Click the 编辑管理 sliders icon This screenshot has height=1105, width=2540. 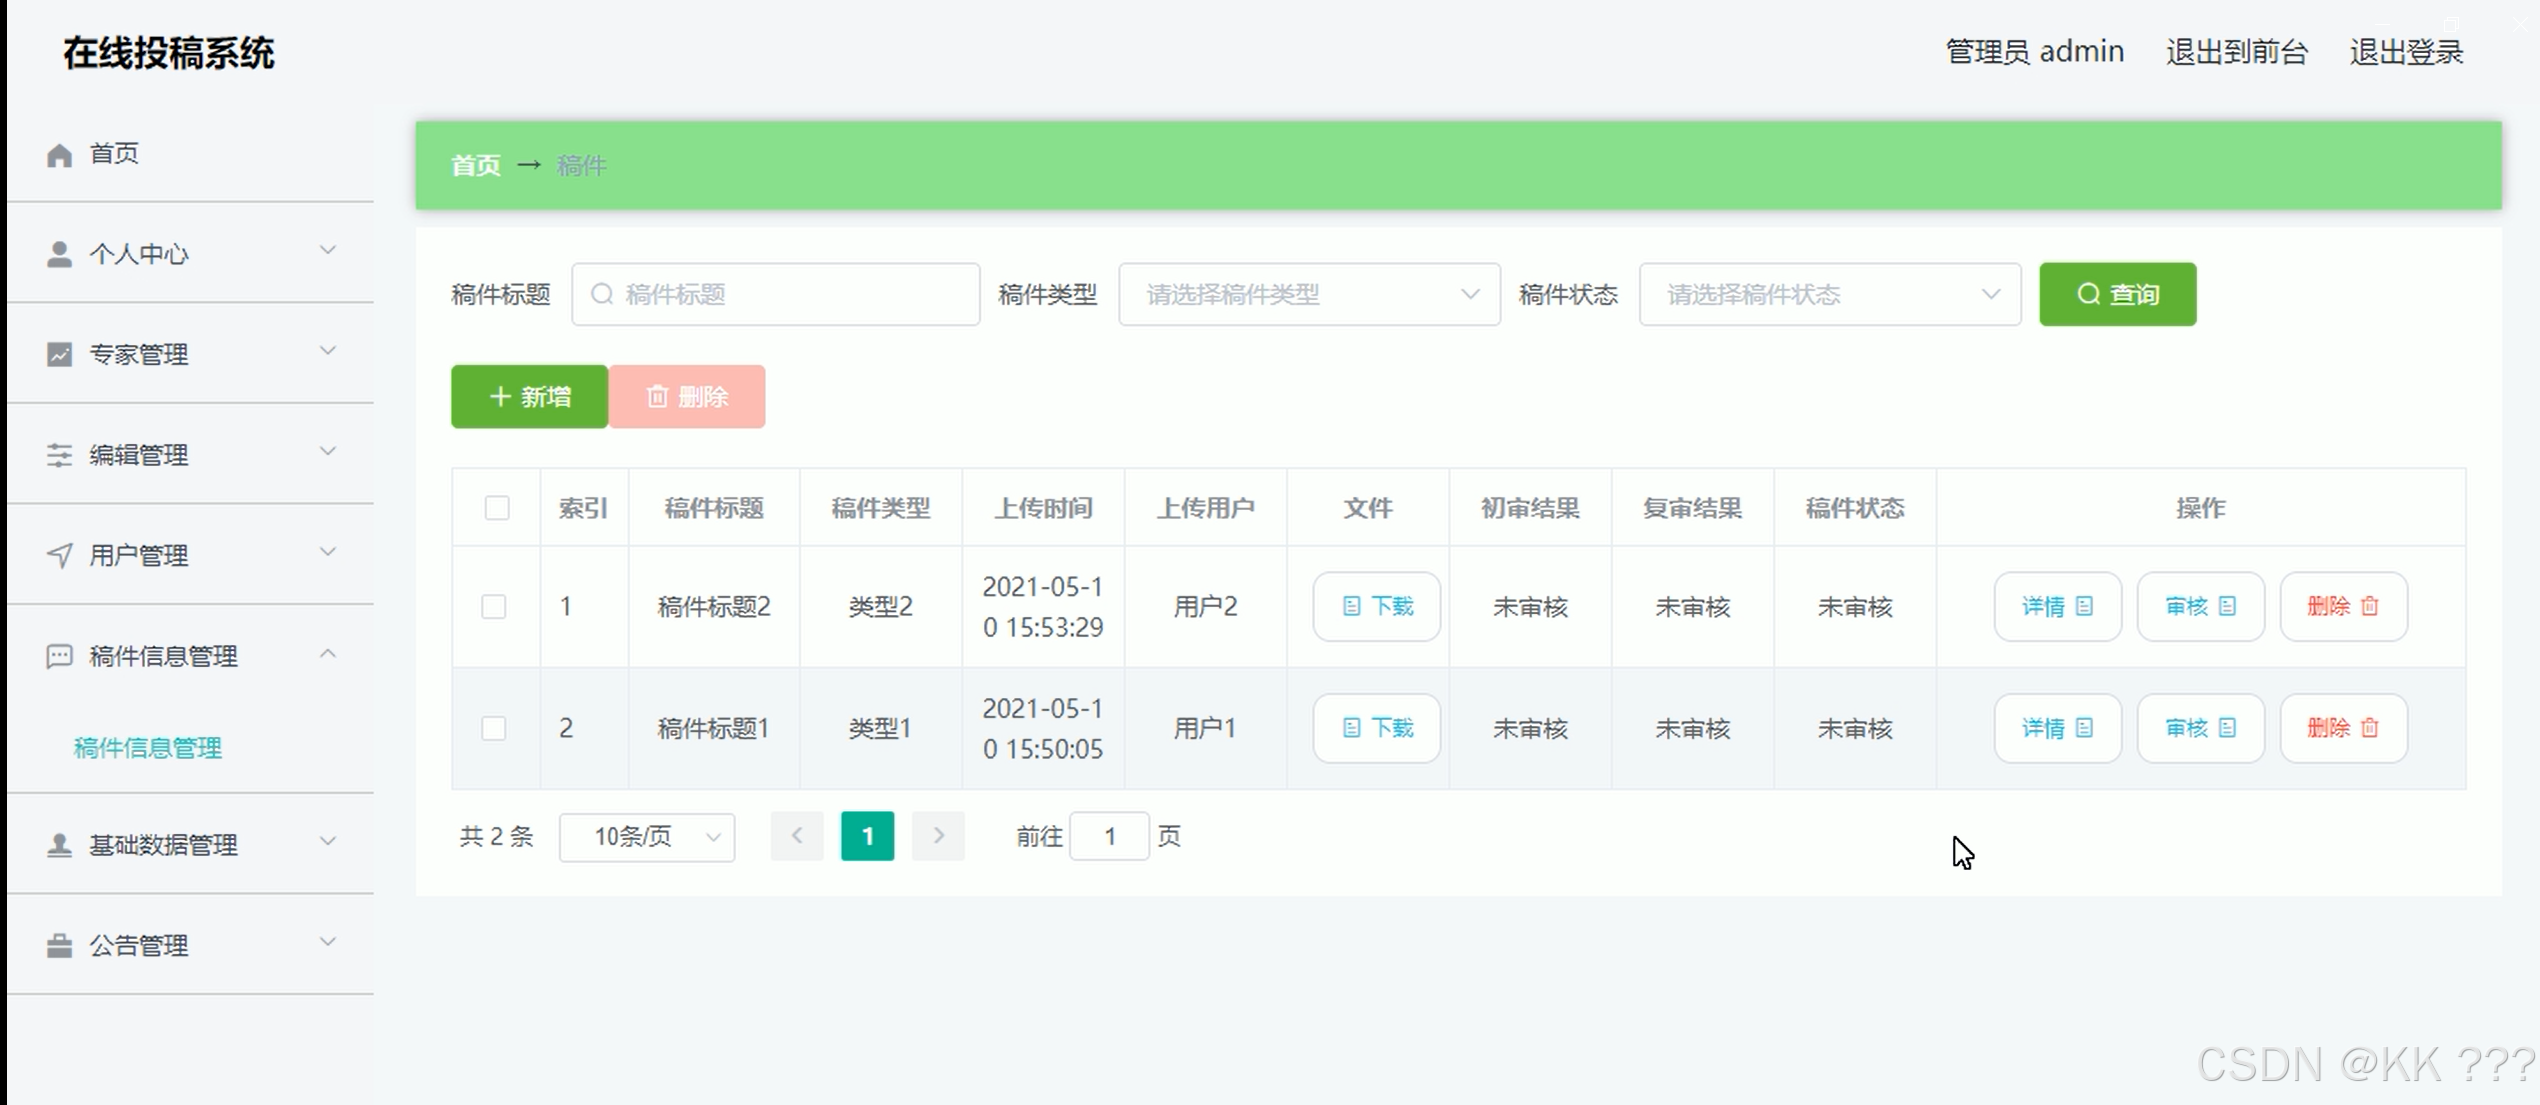click(58, 453)
